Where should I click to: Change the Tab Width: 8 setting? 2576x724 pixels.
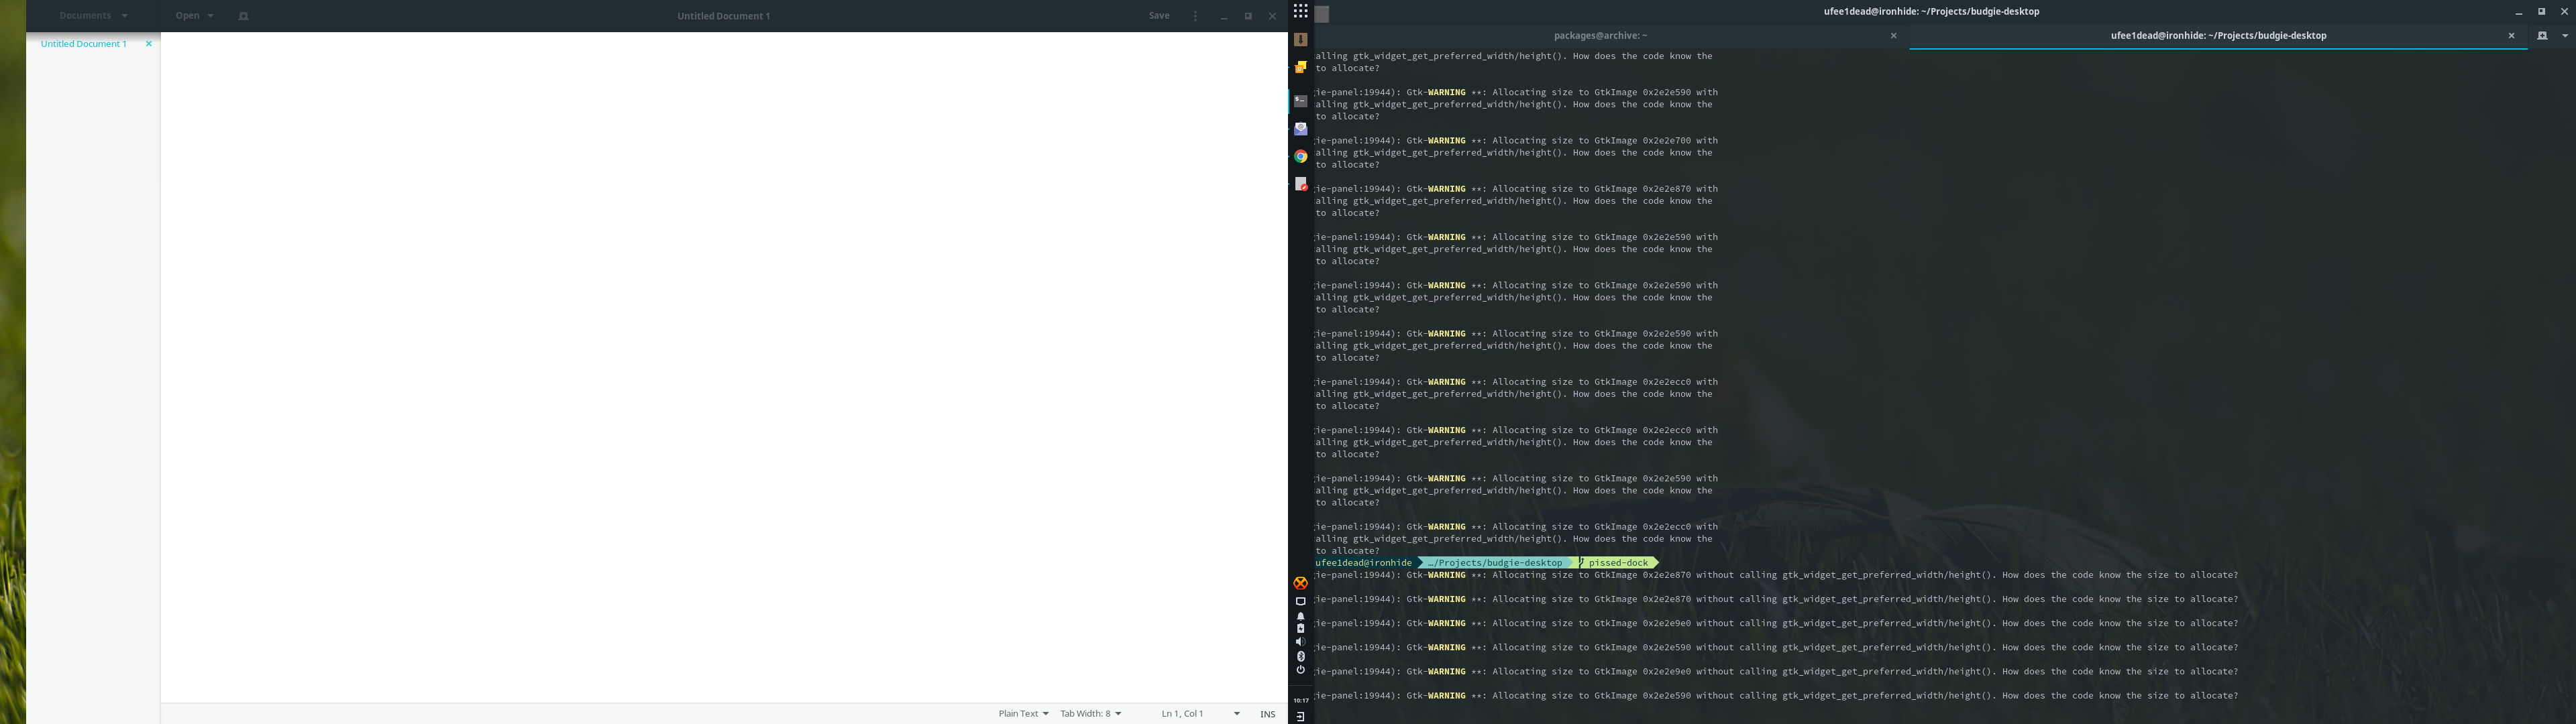[1091, 714]
